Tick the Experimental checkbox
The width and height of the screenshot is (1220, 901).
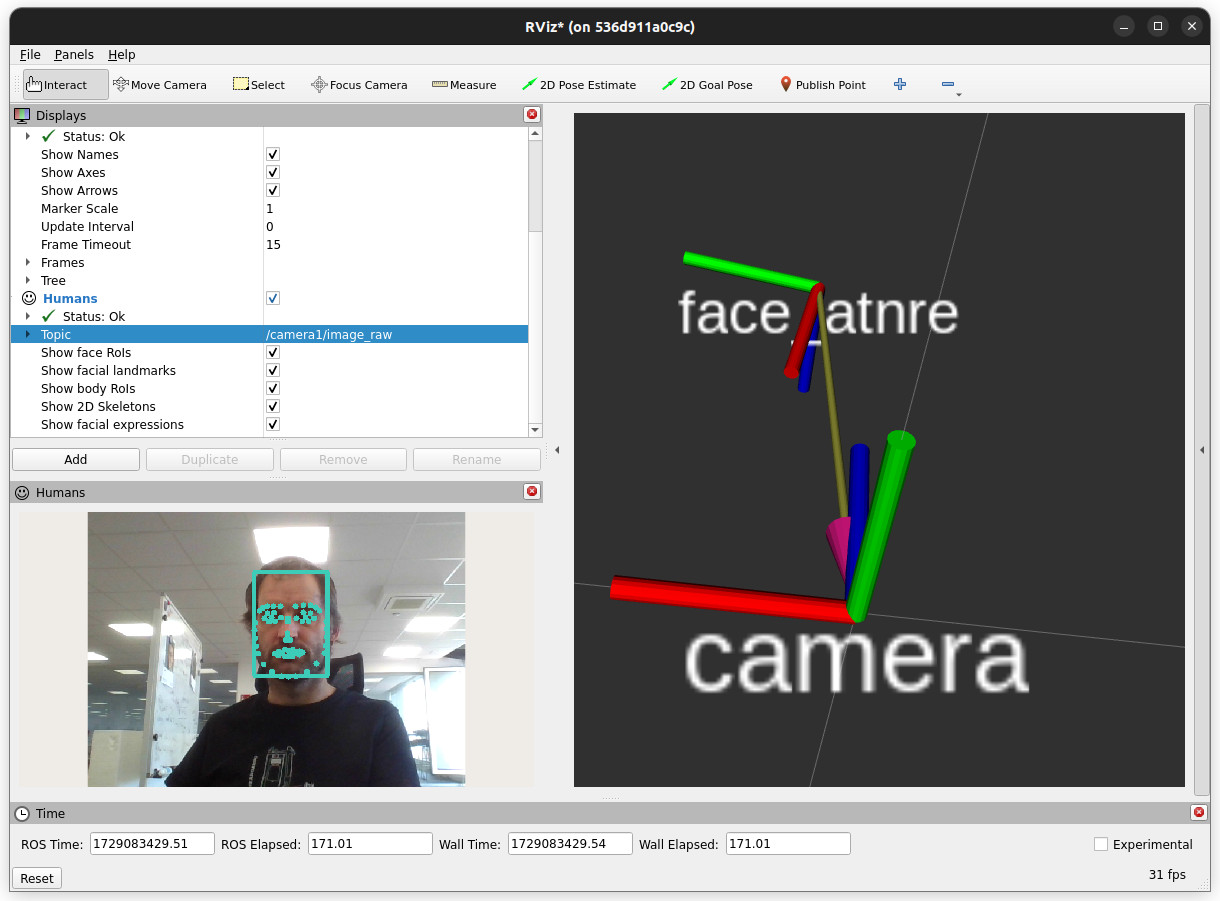coord(1101,844)
